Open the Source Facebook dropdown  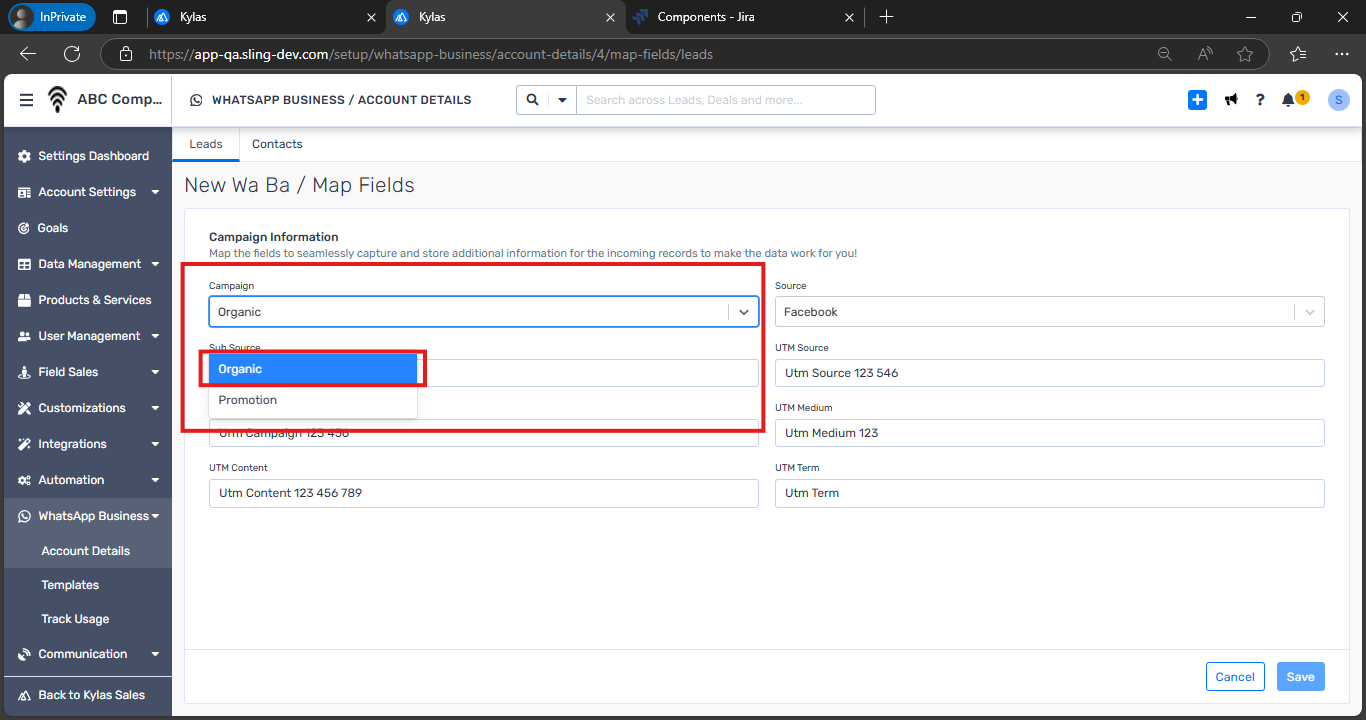(1049, 312)
